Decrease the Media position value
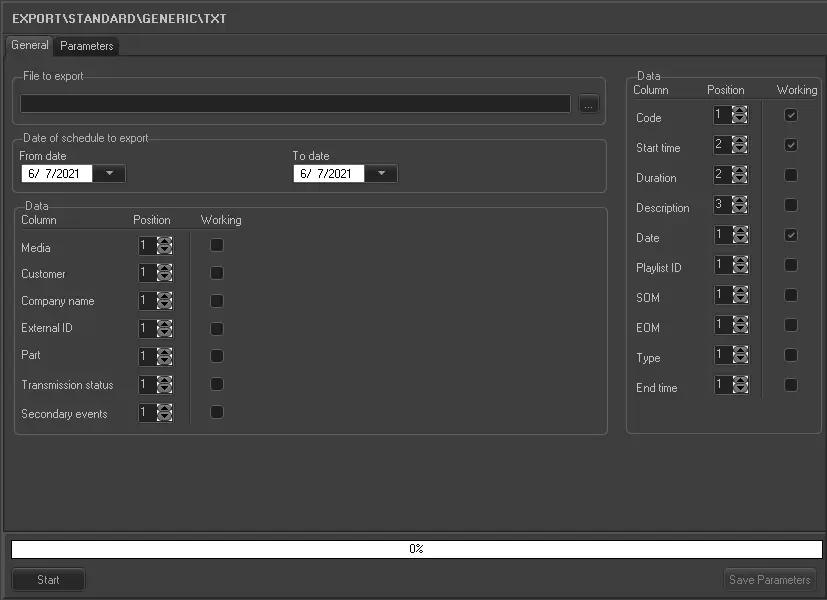Image resolution: width=827 pixels, height=600 pixels. pos(165,250)
